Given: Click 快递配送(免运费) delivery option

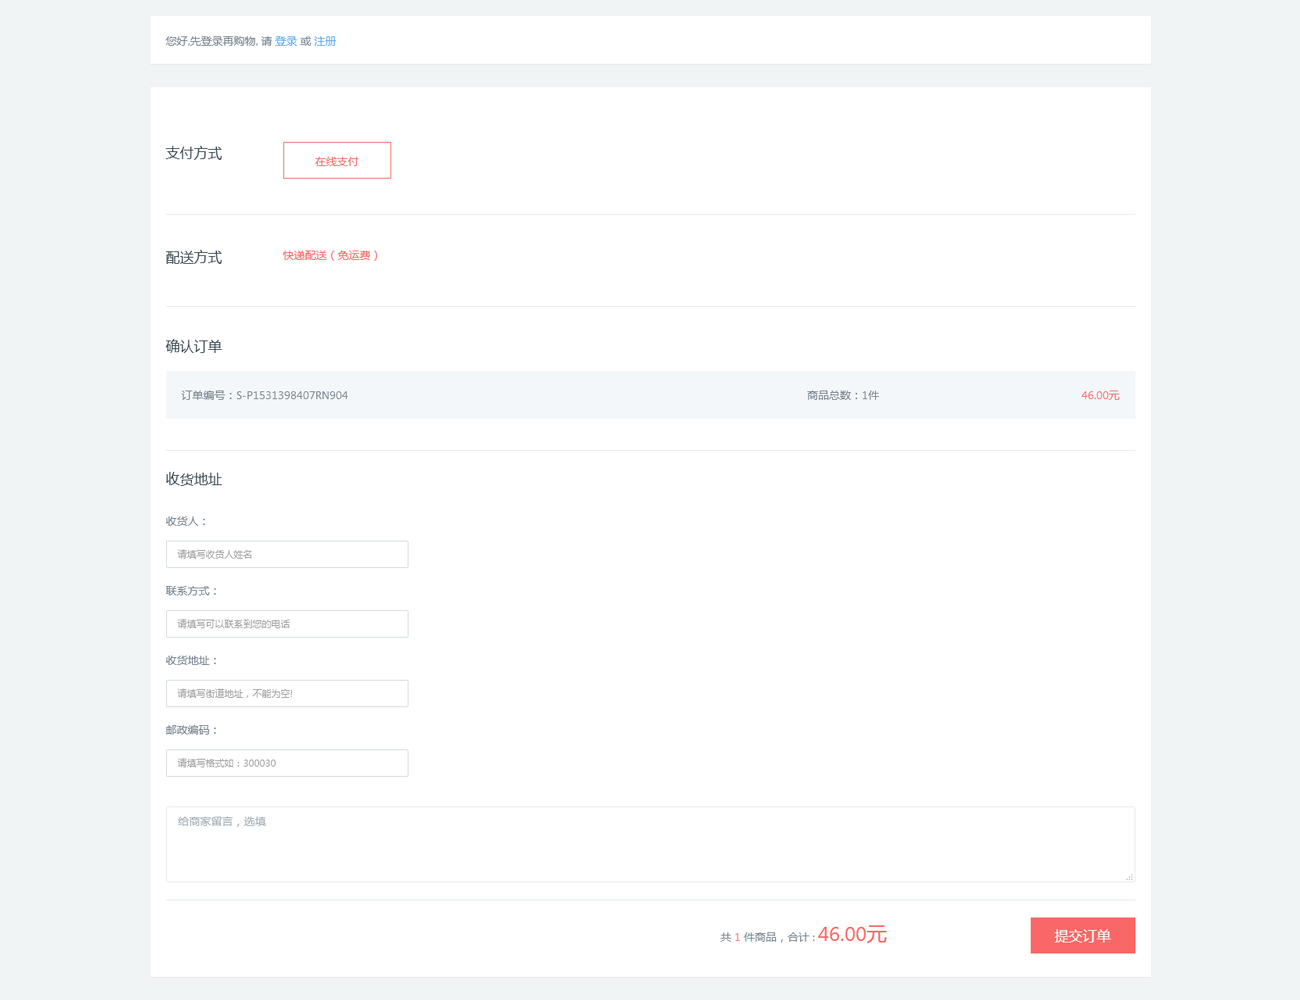Looking at the screenshot, I should [x=330, y=256].
